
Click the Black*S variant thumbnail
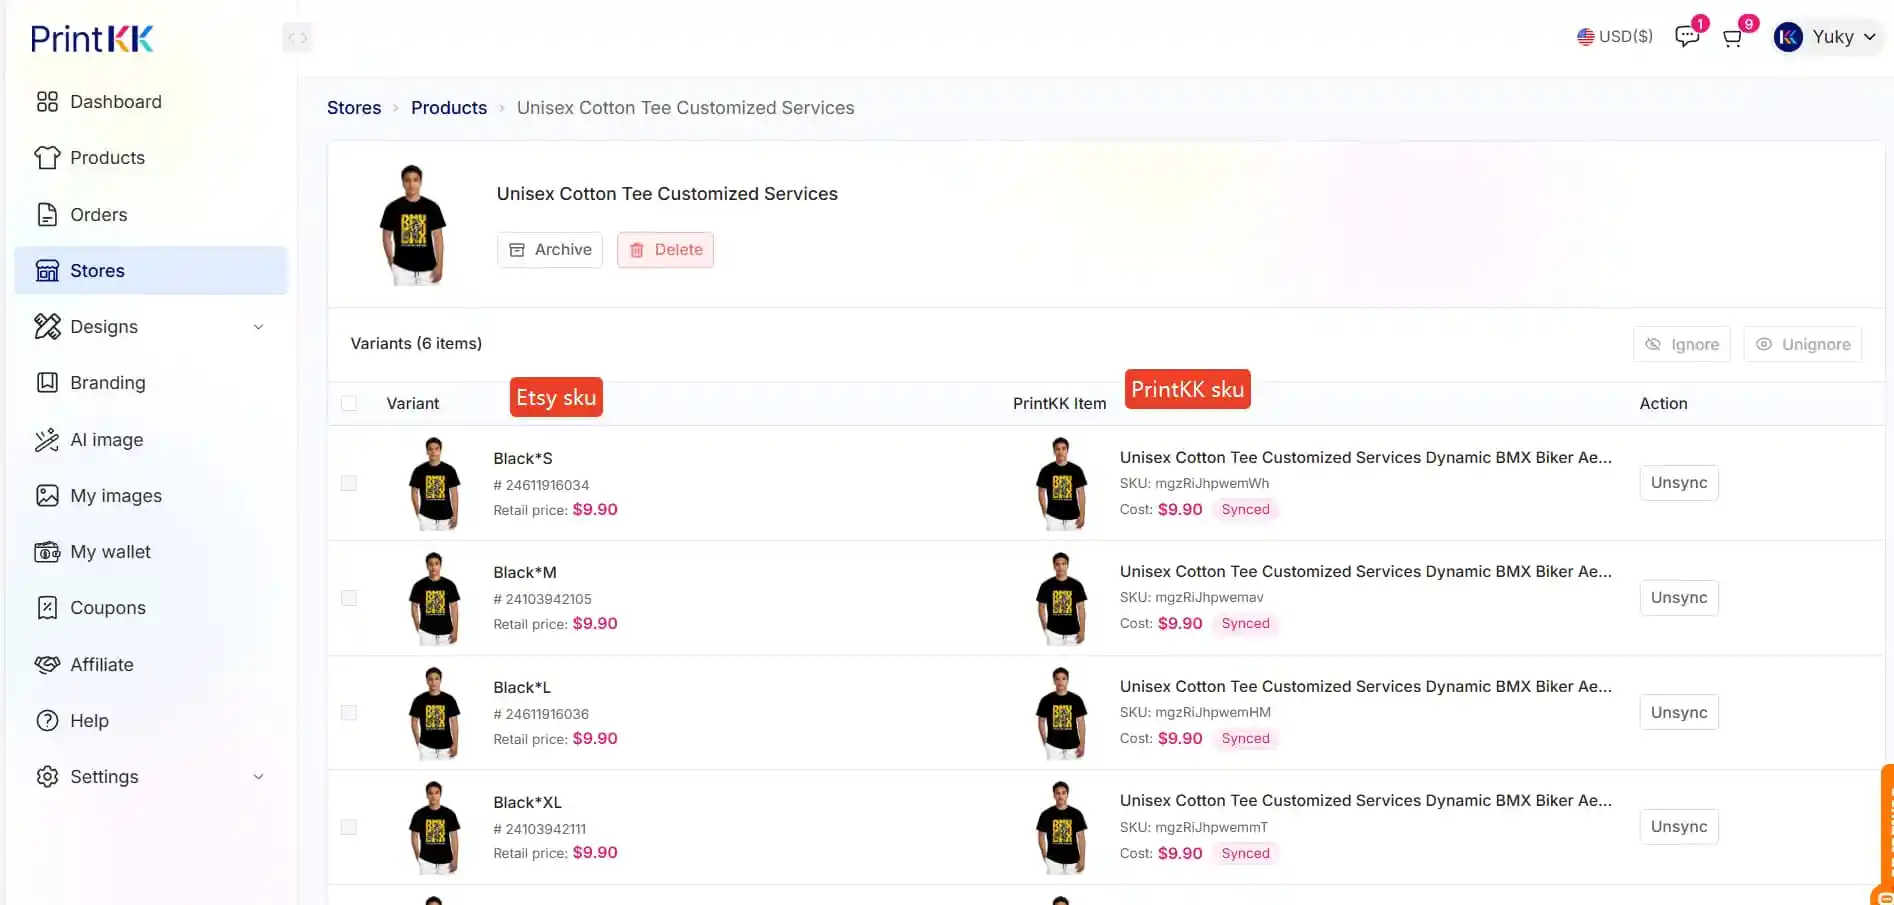pos(434,484)
